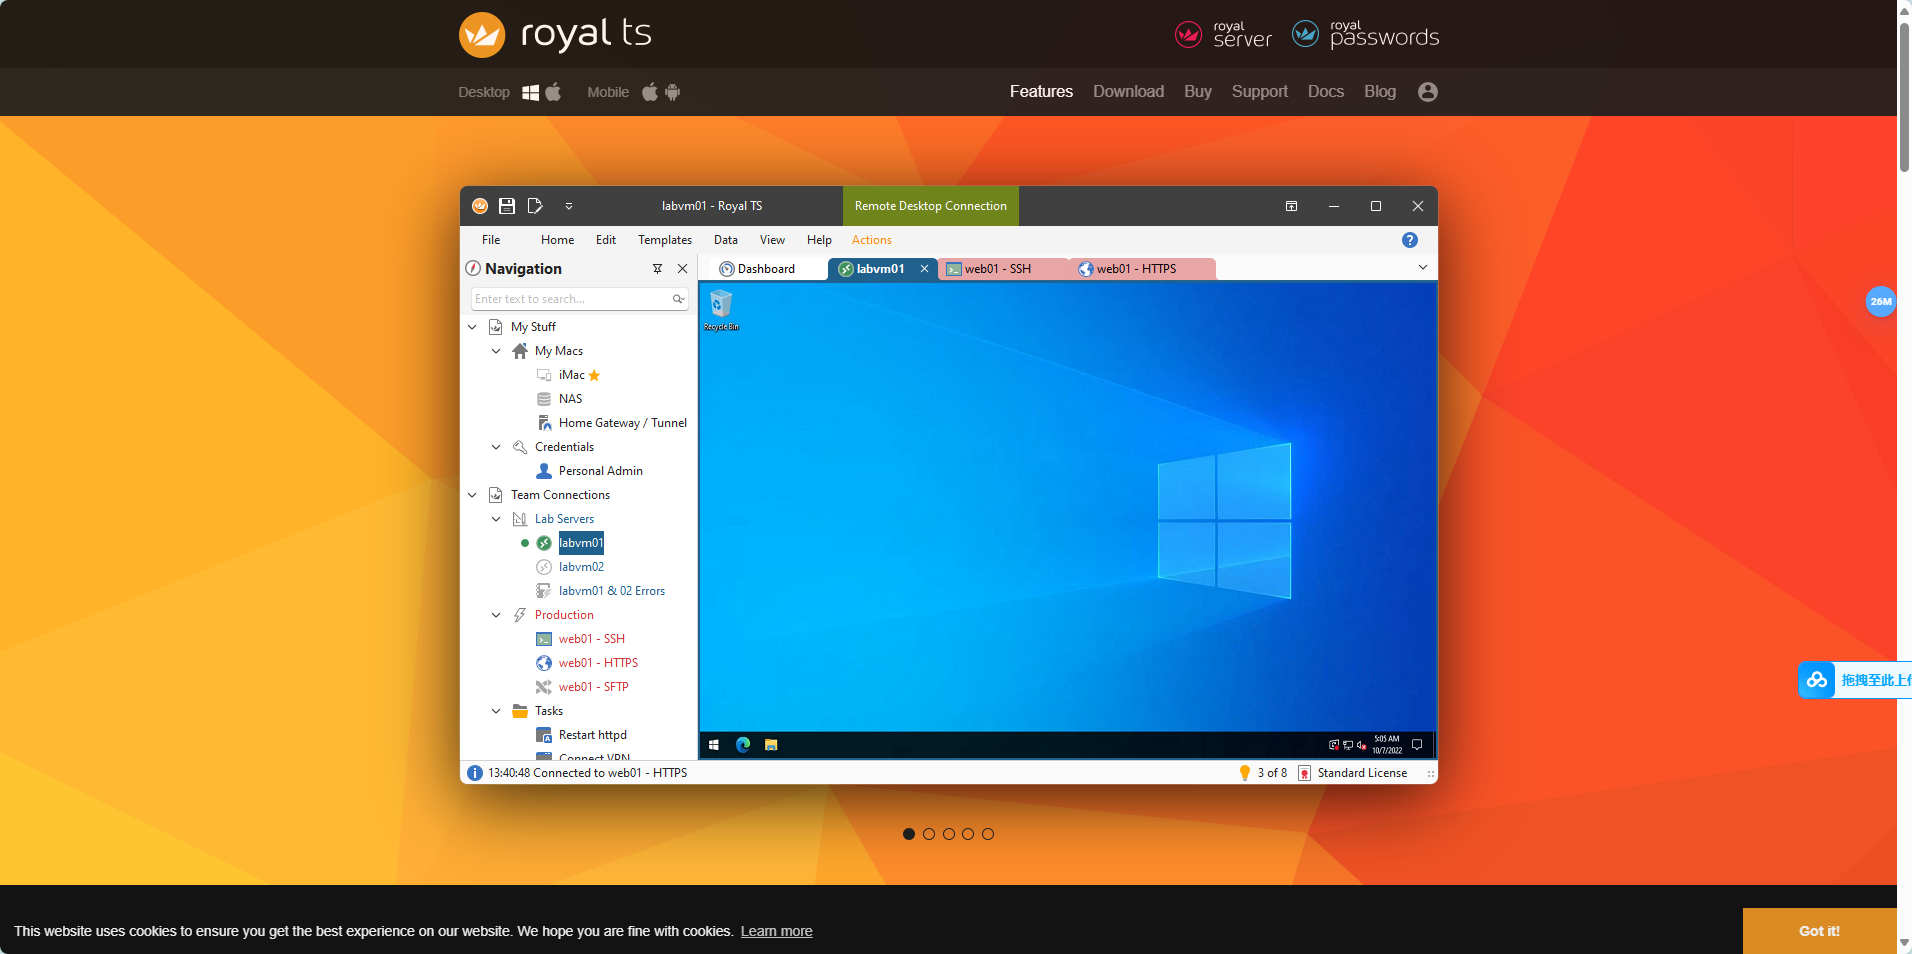
Task: Click the Save icon in Royal TS title bar
Action: point(507,206)
